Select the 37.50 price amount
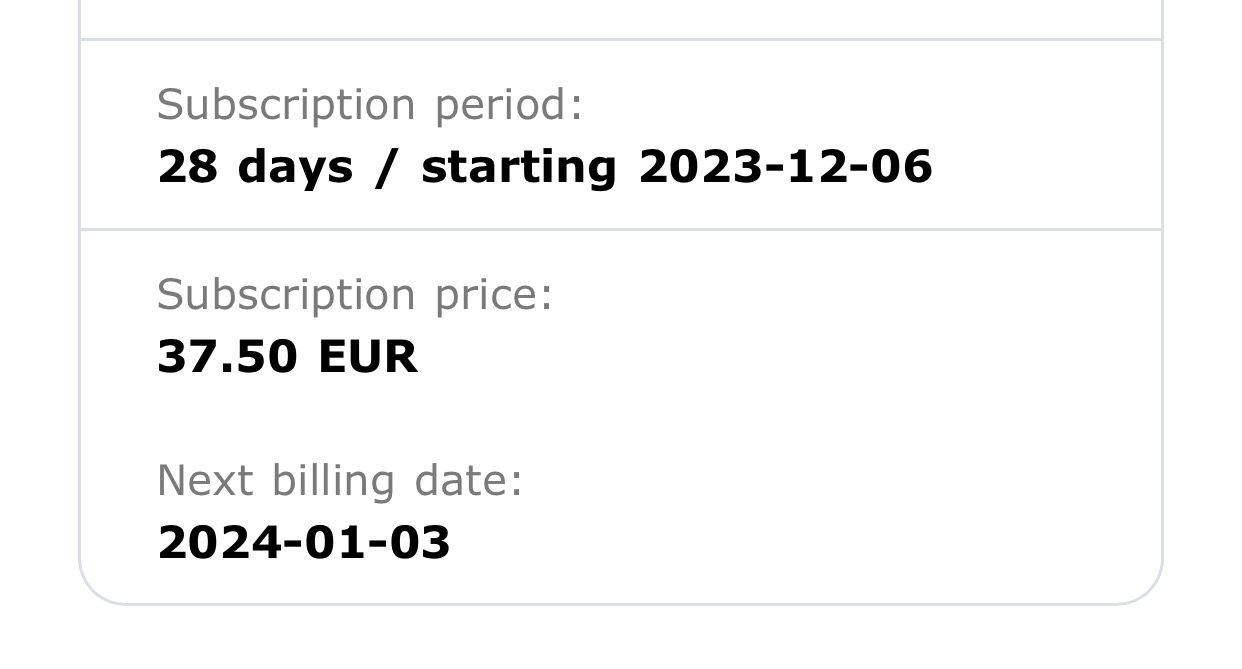Image resolution: width=1242 pixels, height=669 pixels. pyautogui.click(x=227, y=357)
